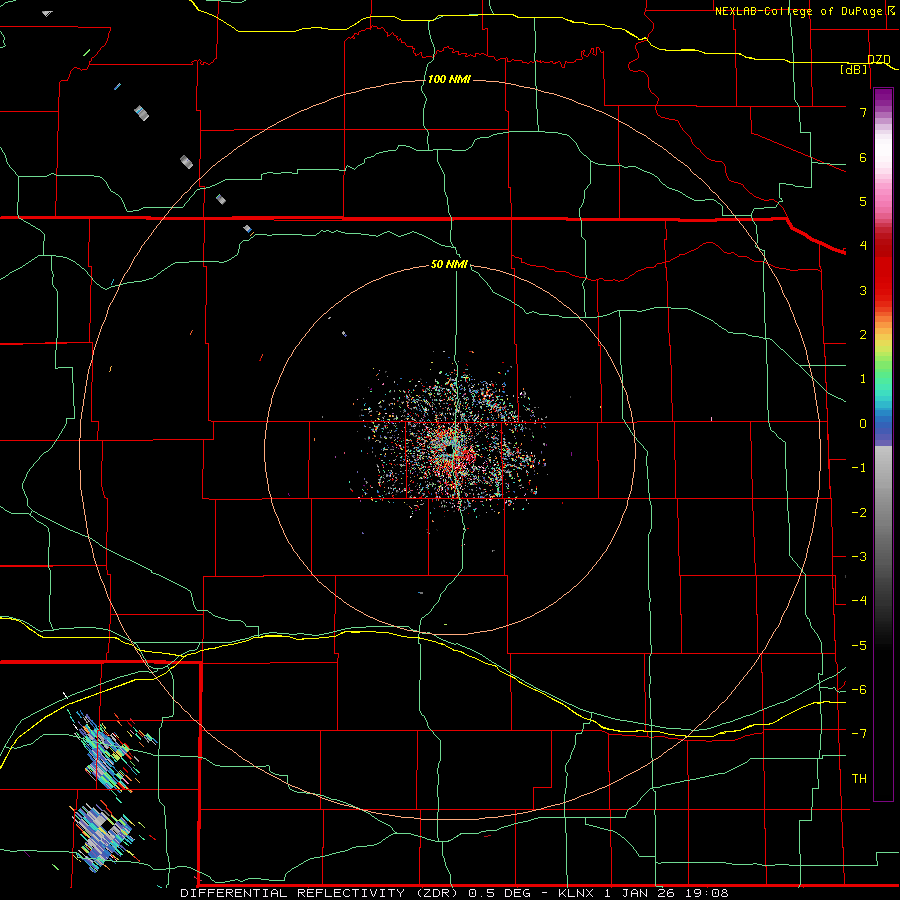Viewport: 900px width, 900px height.
Task: Click the 50 NMI range ring label
Action: (449, 264)
